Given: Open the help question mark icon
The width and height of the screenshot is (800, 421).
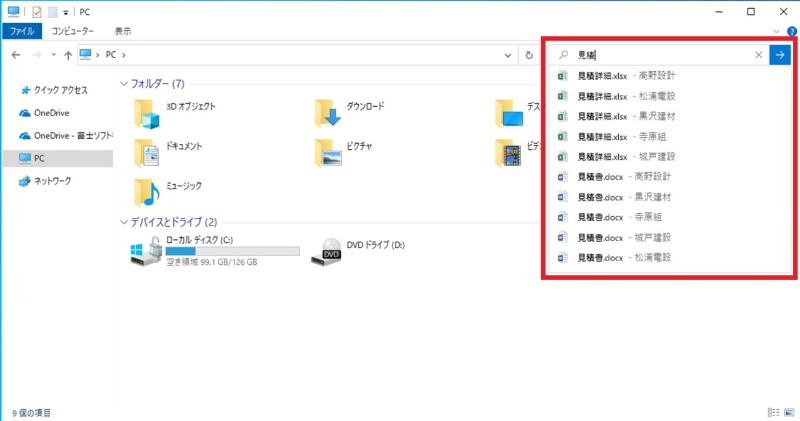Looking at the screenshot, I should click(791, 32).
